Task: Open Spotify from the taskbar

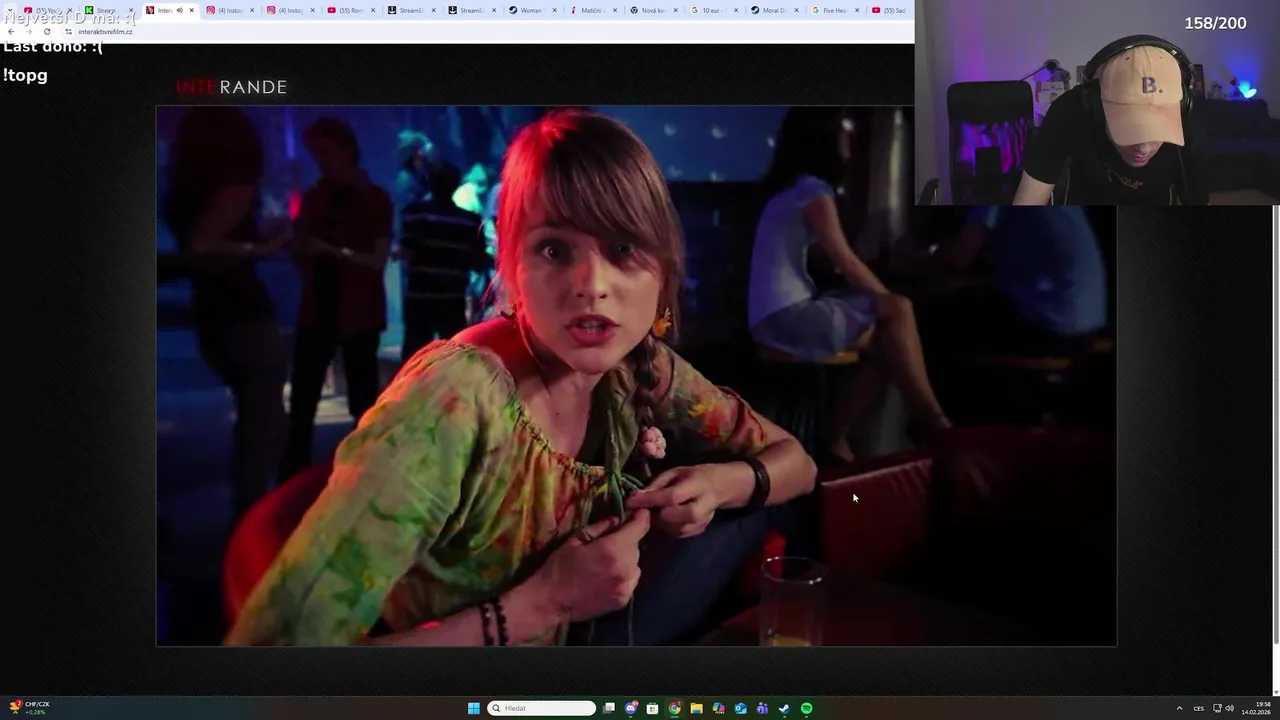Action: pyautogui.click(x=806, y=708)
